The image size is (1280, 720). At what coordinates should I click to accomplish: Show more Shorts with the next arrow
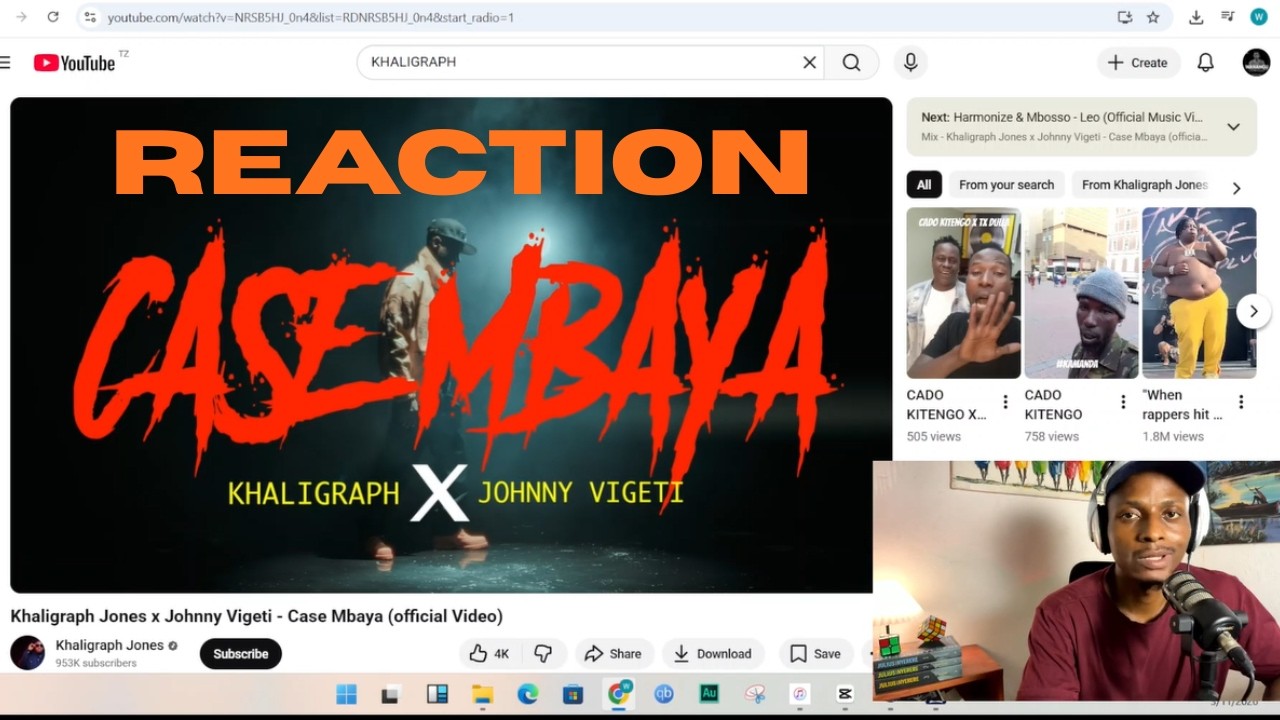pyautogui.click(x=1254, y=311)
